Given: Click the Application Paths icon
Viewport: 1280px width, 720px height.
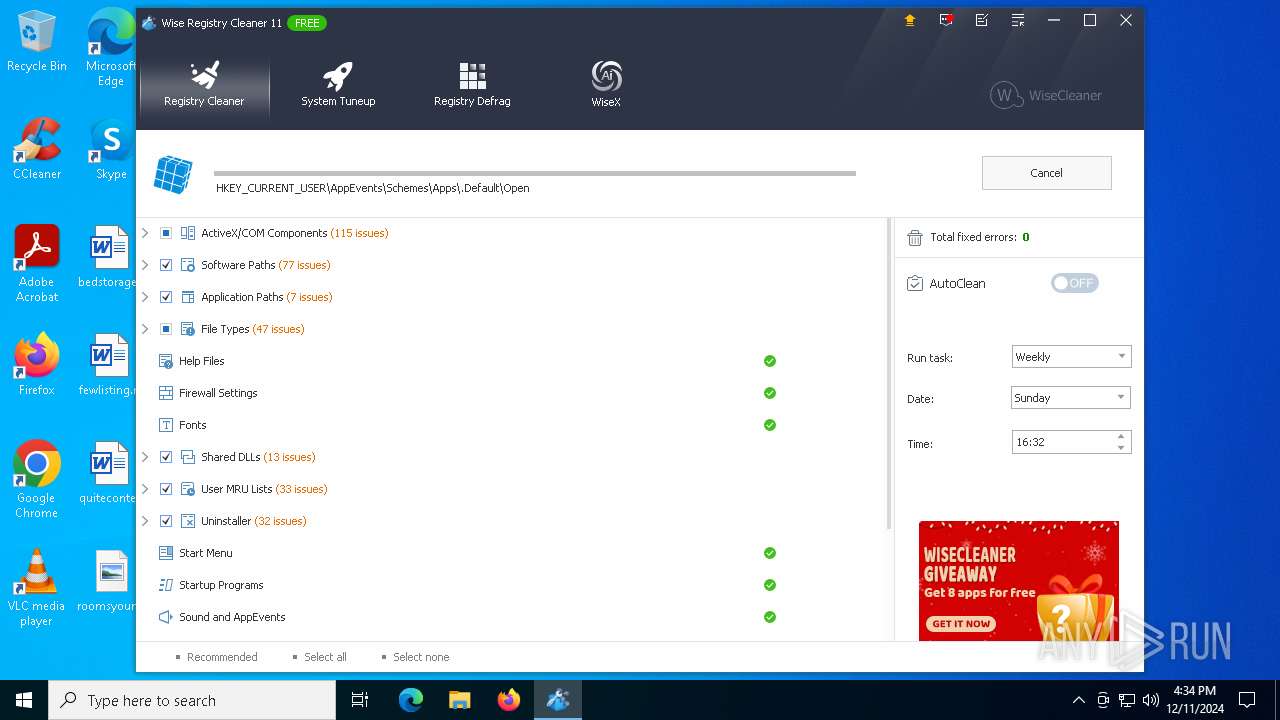Looking at the screenshot, I should coord(188,297).
